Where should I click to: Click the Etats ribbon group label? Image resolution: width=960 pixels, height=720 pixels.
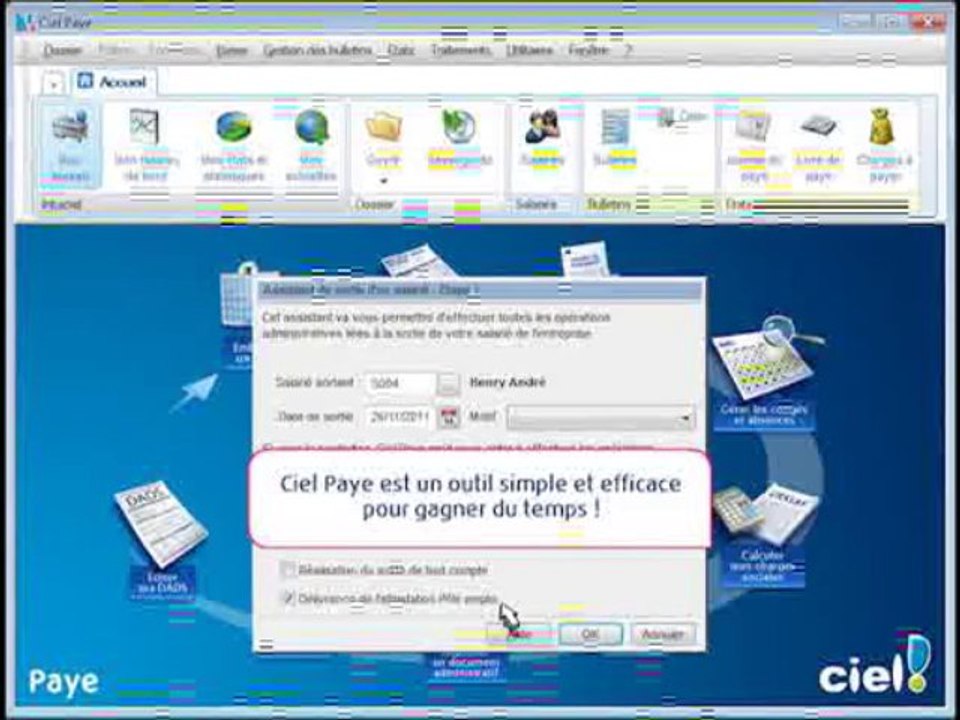click(738, 204)
